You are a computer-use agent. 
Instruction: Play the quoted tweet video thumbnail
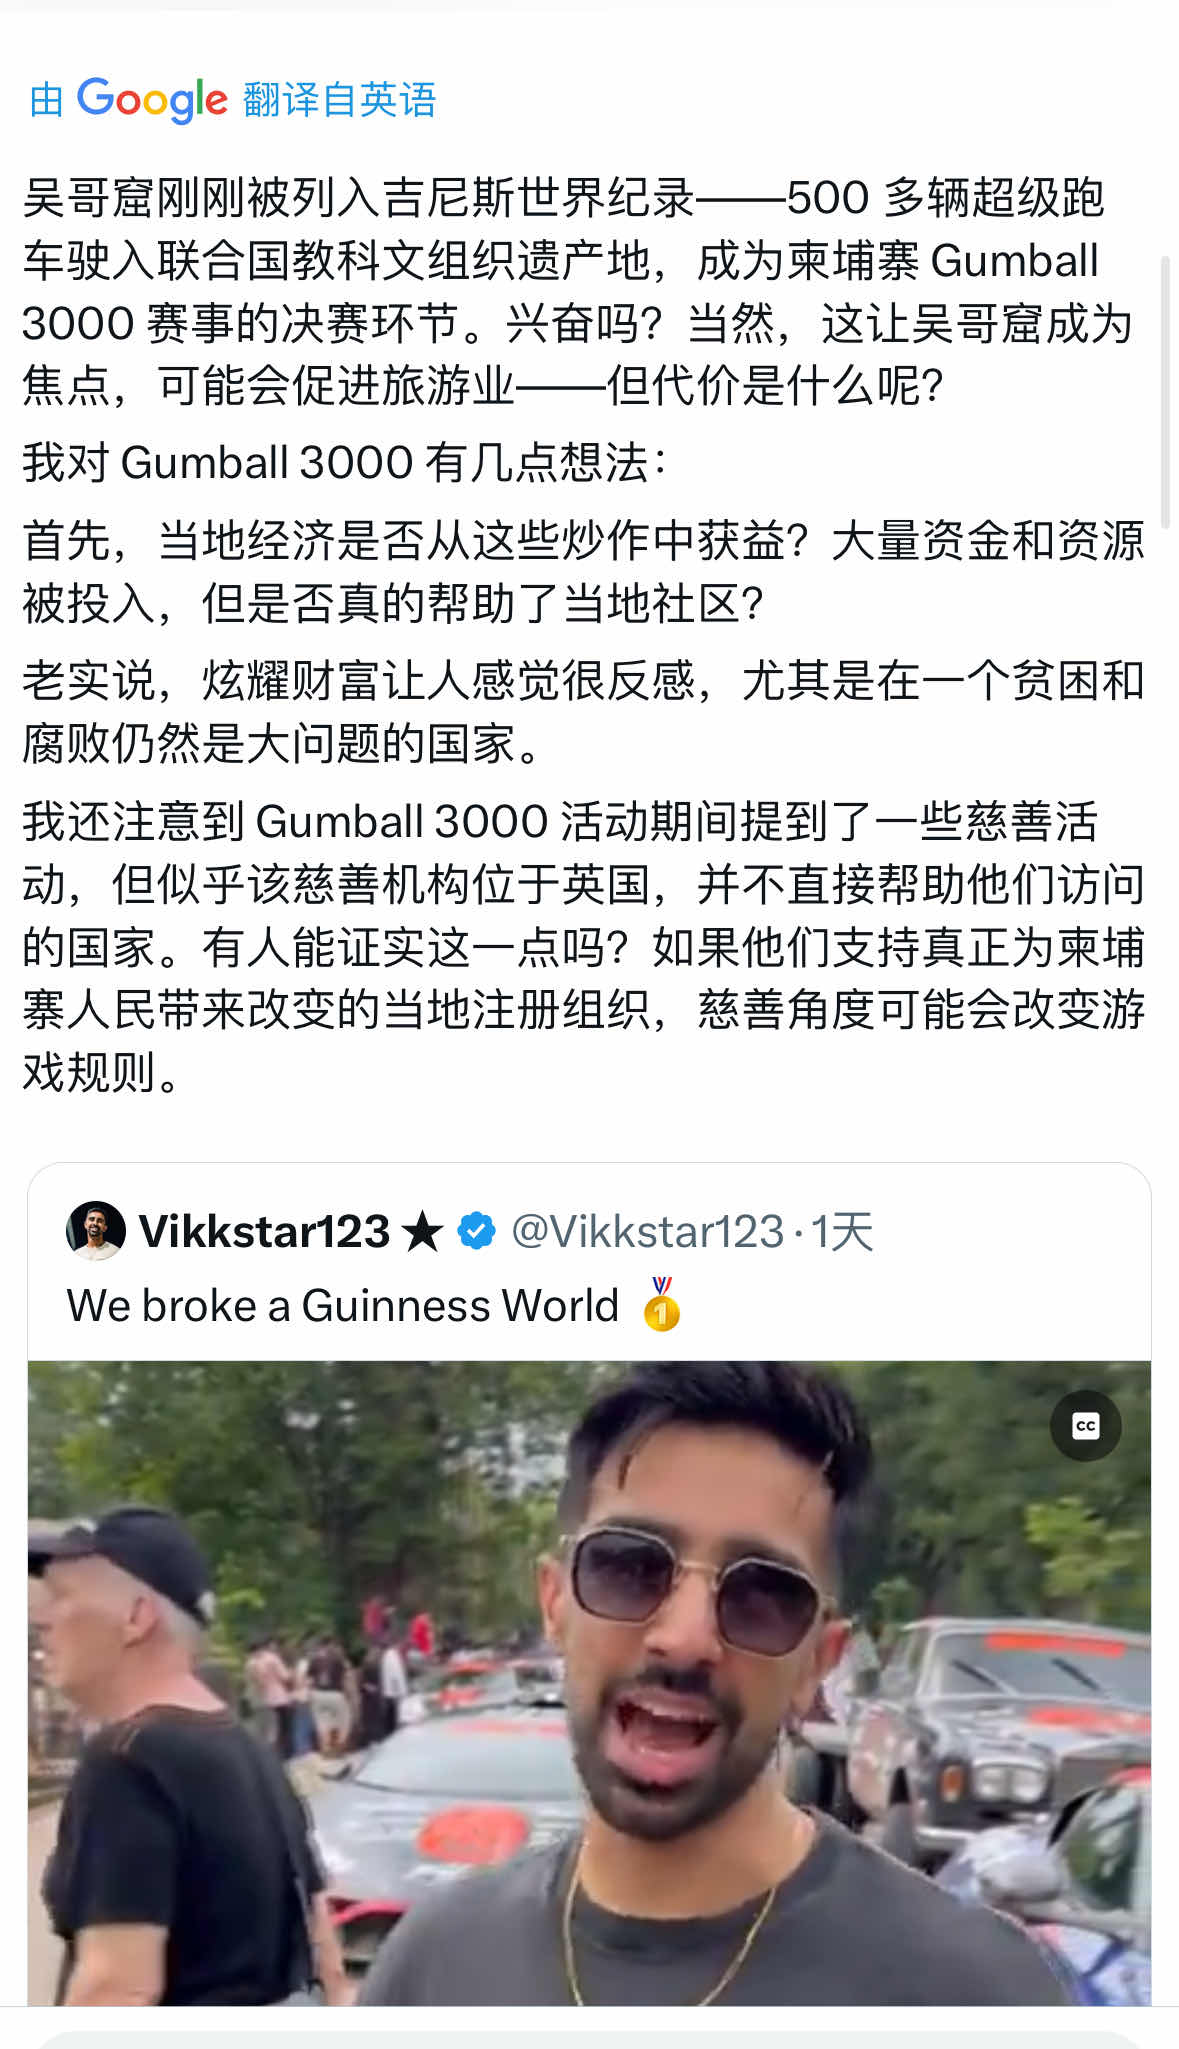(x=589, y=1682)
